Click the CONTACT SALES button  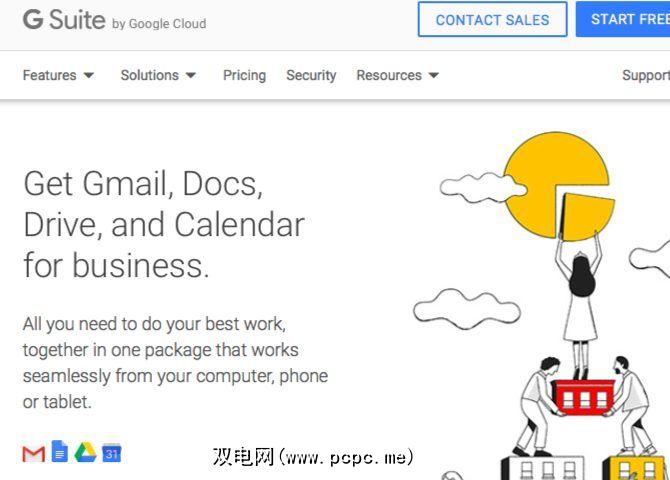point(493,19)
